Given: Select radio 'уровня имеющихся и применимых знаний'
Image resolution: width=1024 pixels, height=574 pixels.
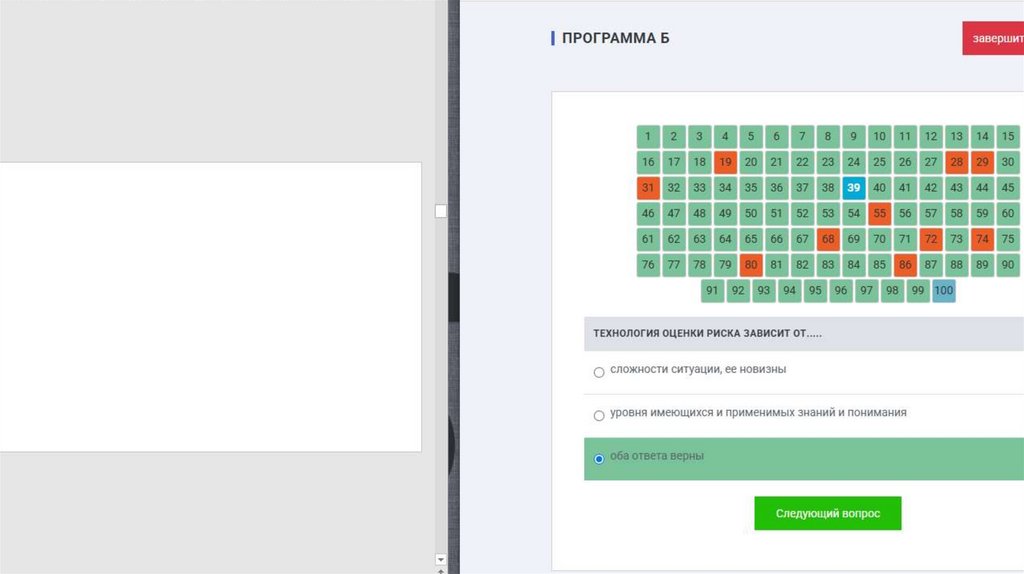Looking at the screenshot, I should 599,415.
